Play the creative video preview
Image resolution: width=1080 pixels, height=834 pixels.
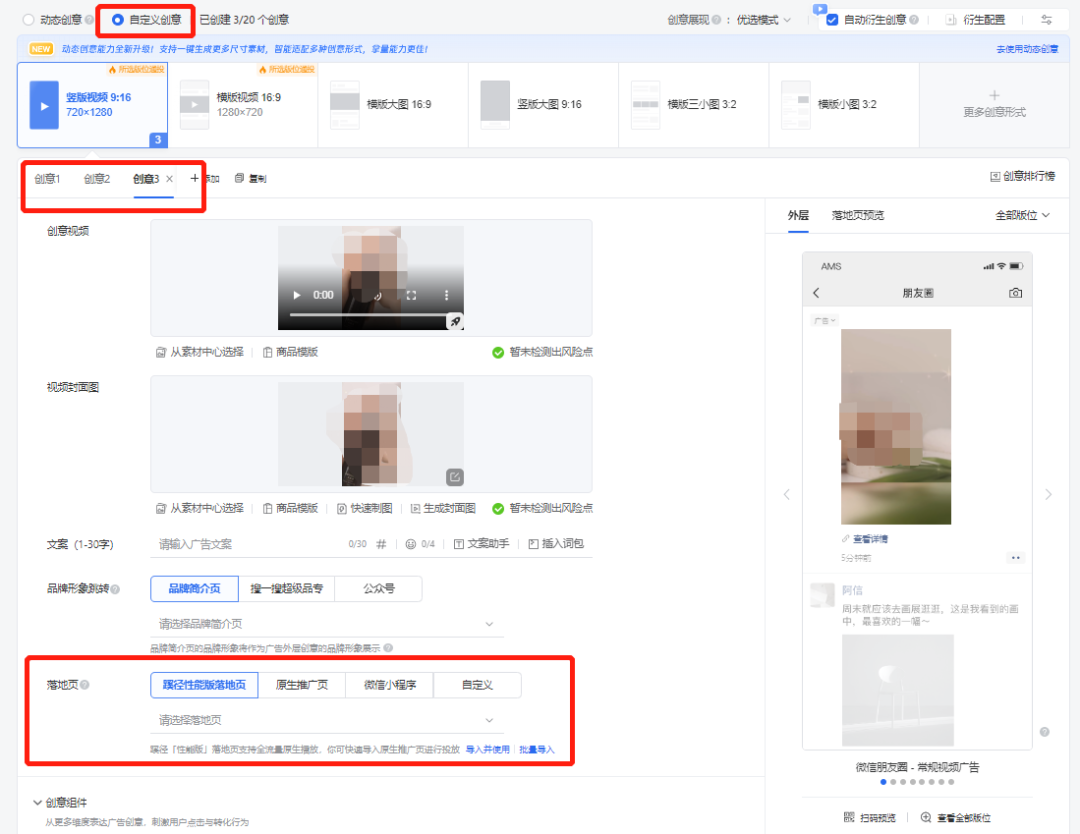296,296
